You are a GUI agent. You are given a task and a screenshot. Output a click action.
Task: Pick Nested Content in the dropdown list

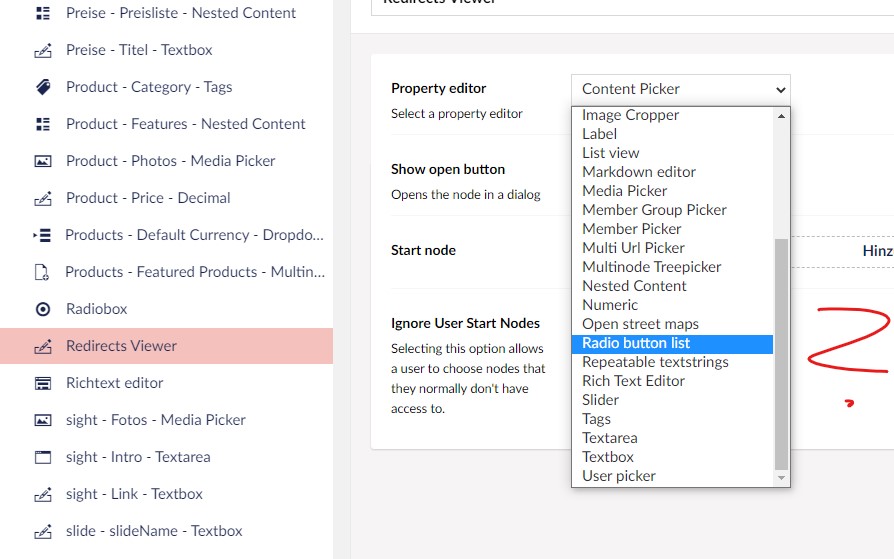tap(672, 286)
